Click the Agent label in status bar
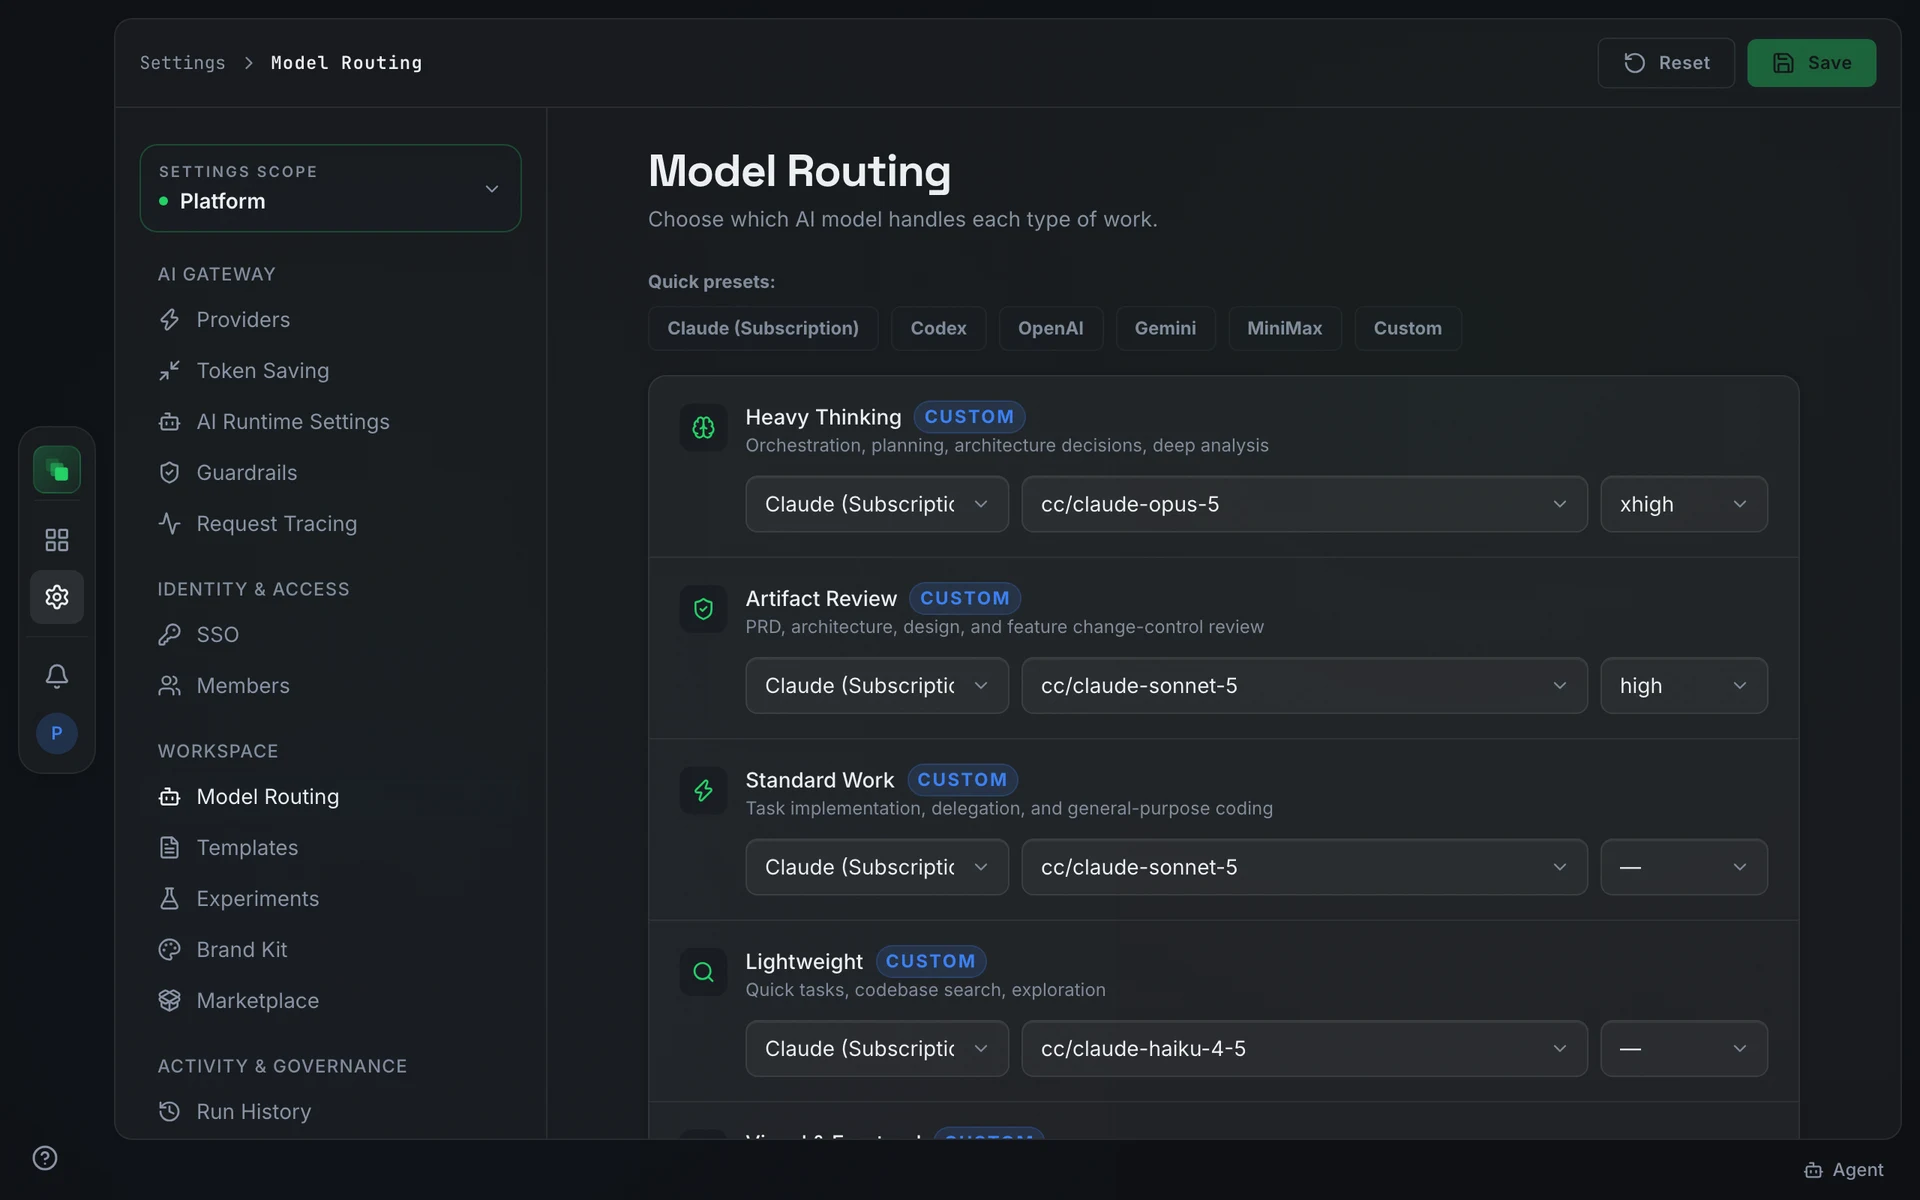1920x1200 pixels. 1858,1170
